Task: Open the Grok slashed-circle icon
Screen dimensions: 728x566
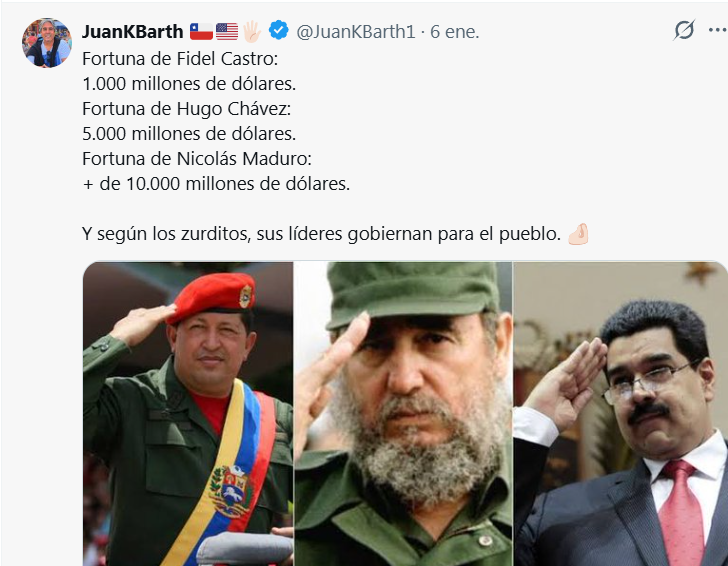Action: [684, 30]
